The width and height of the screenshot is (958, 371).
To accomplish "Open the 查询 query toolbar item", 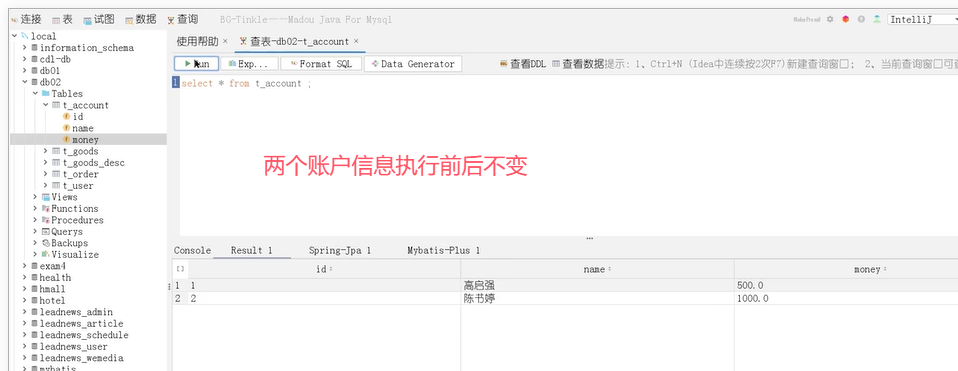I will (182, 20).
